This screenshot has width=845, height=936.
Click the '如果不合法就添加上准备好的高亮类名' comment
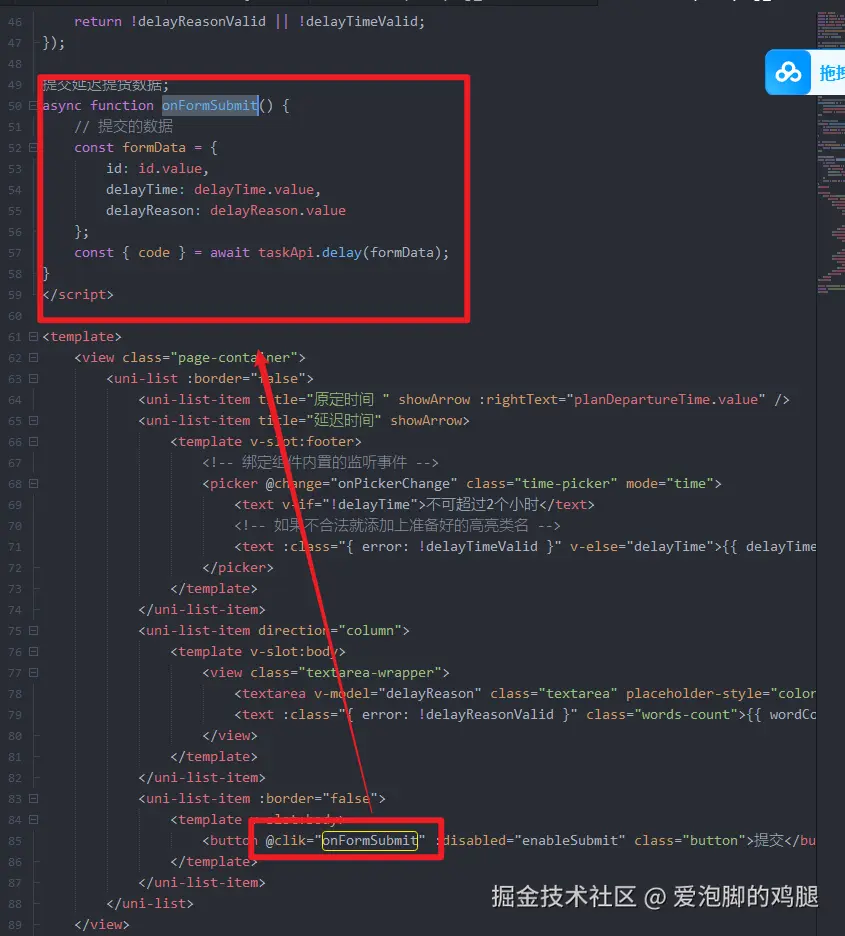401,526
